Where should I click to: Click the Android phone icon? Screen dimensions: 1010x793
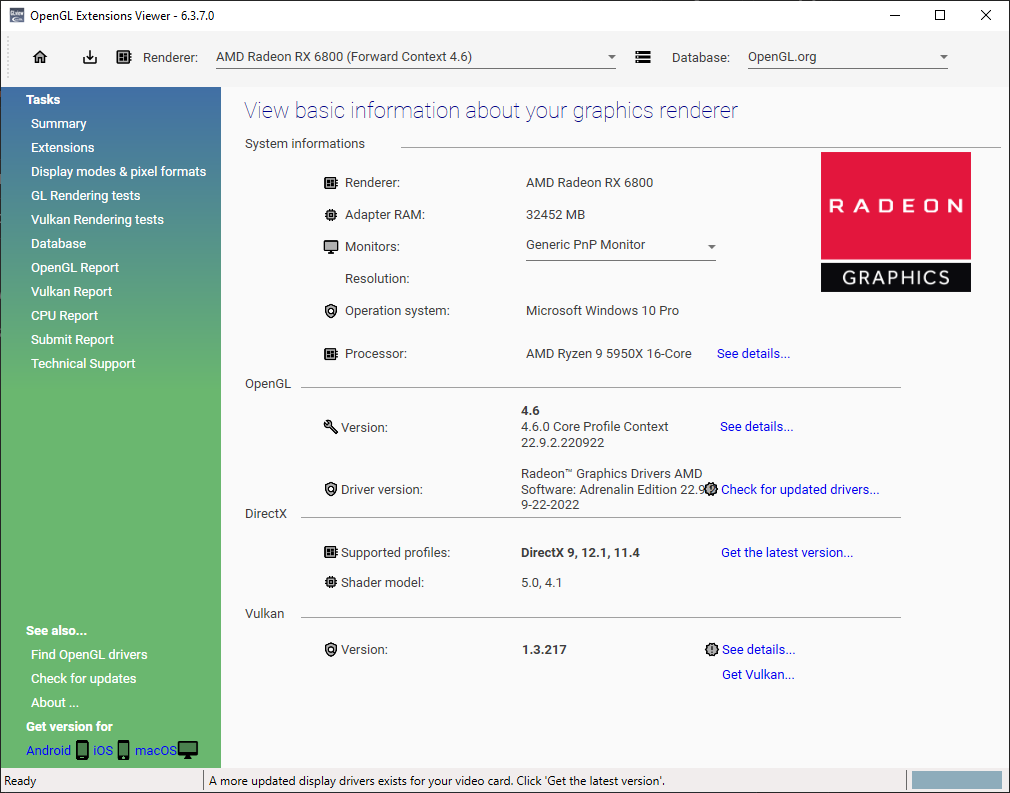[82, 750]
